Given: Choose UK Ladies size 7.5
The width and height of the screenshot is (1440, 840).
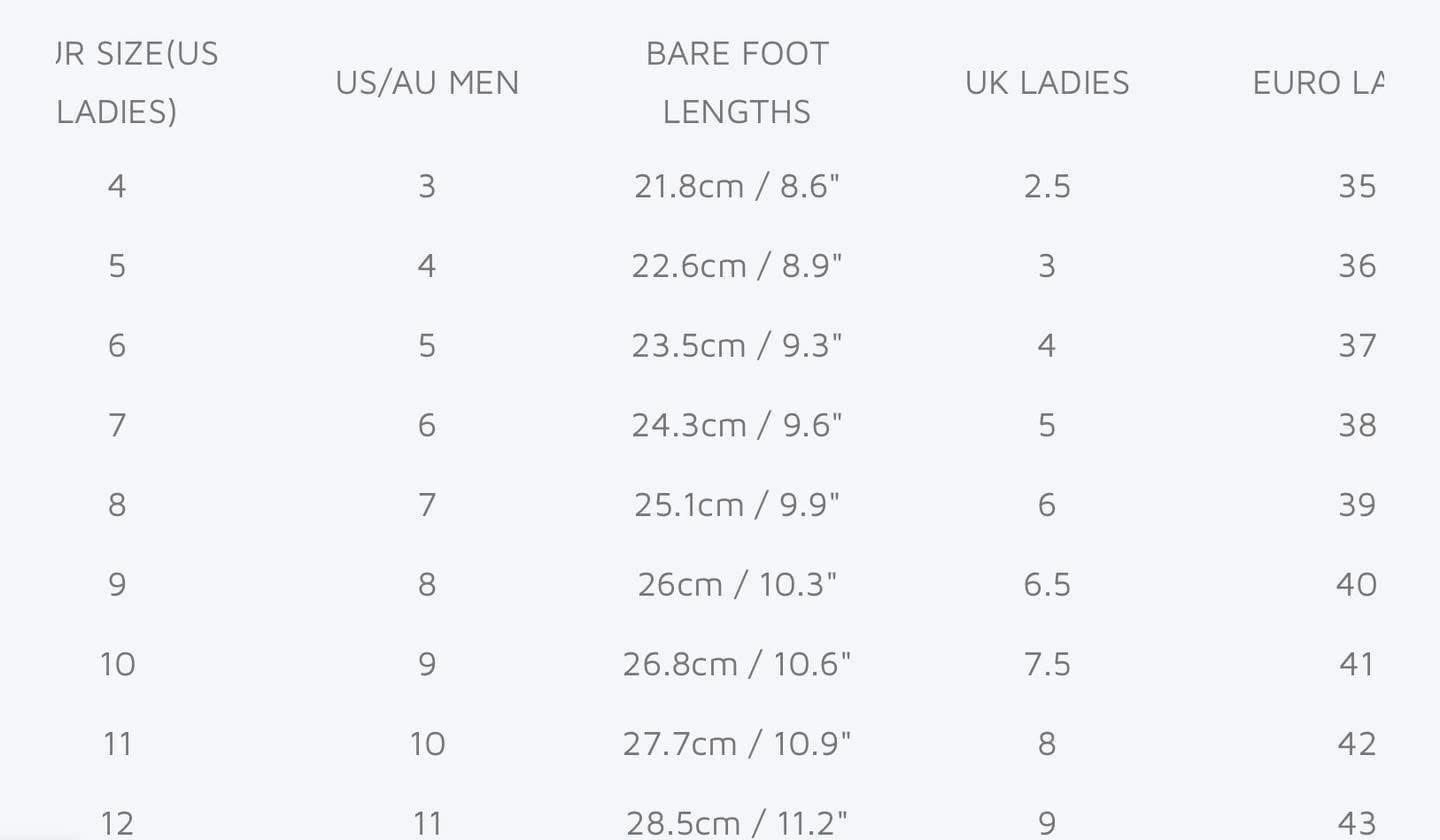Looking at the screenshot, I should coord(1047,665).
